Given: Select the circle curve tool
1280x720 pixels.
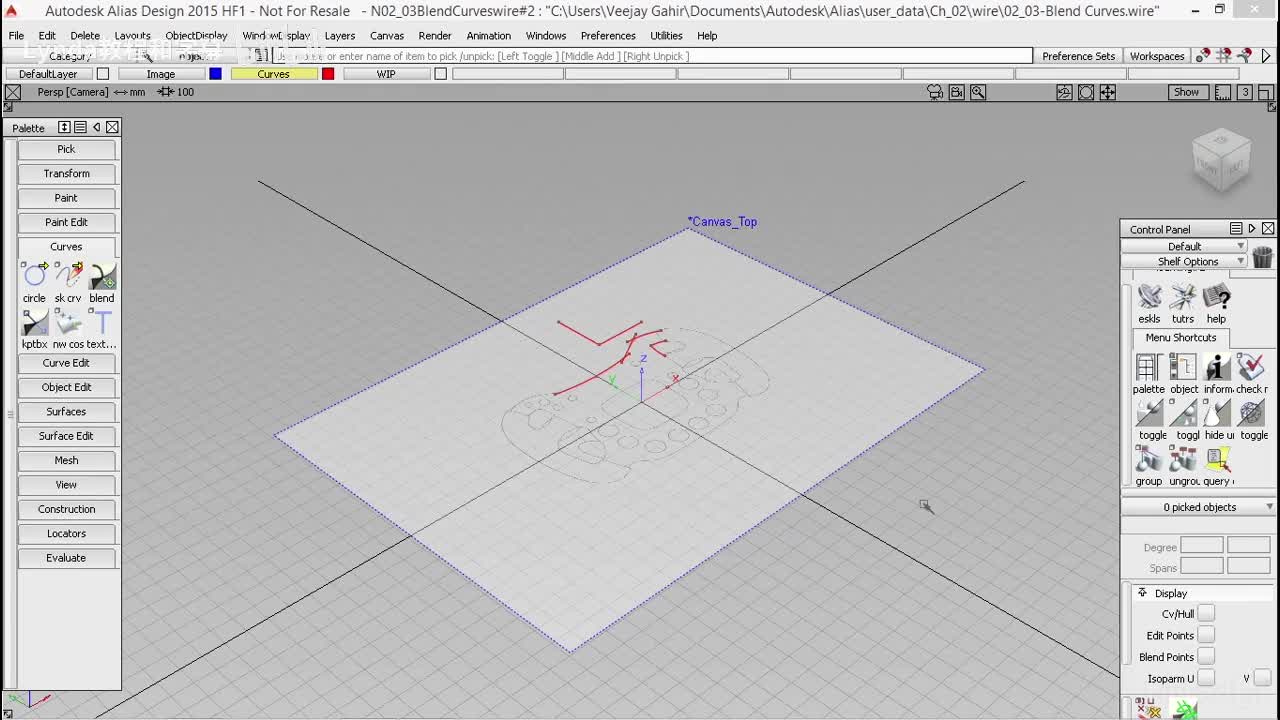Looking at the screenshot, I should [34, 276].
